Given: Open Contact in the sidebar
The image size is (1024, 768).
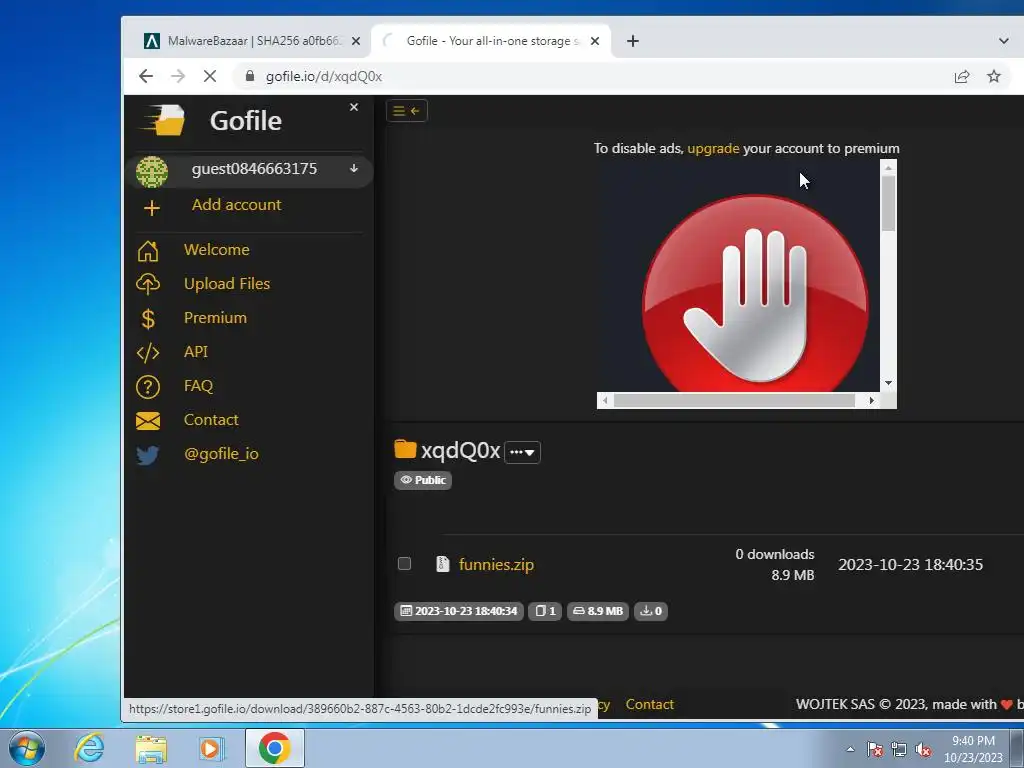Looking at the screenshot, I should [x=211, y=419].
